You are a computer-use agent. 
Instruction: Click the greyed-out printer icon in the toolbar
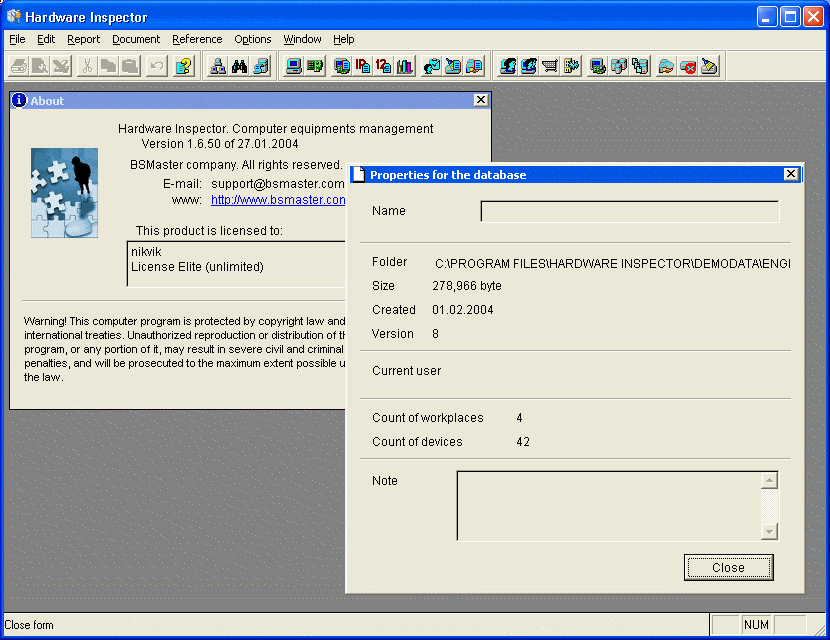pyautogui.click(x=19, y=66)
